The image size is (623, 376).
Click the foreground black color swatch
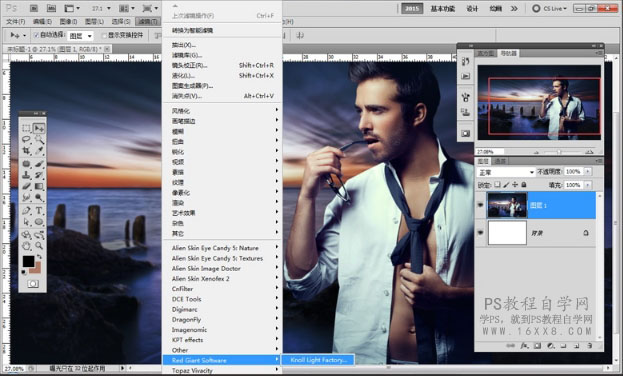point(28,261)
